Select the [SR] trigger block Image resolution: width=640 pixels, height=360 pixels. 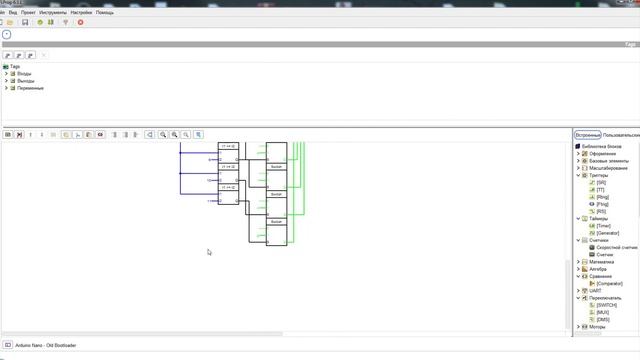[601, 183]
